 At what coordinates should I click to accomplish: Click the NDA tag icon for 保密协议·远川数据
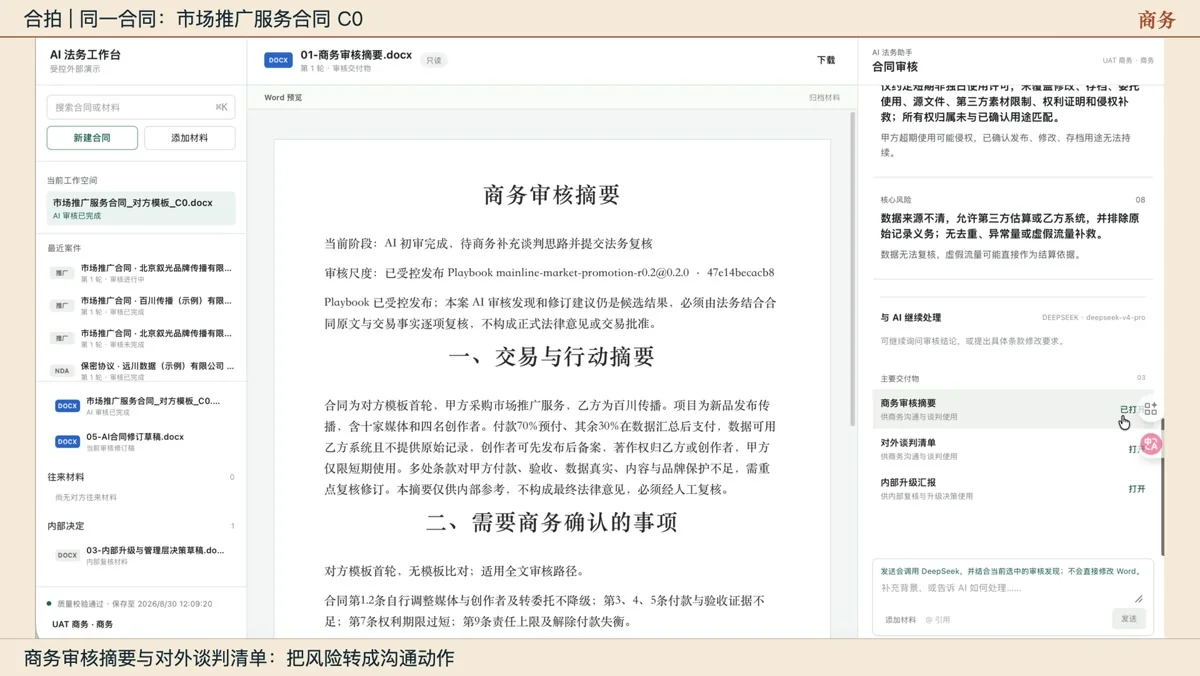point(62,371)
